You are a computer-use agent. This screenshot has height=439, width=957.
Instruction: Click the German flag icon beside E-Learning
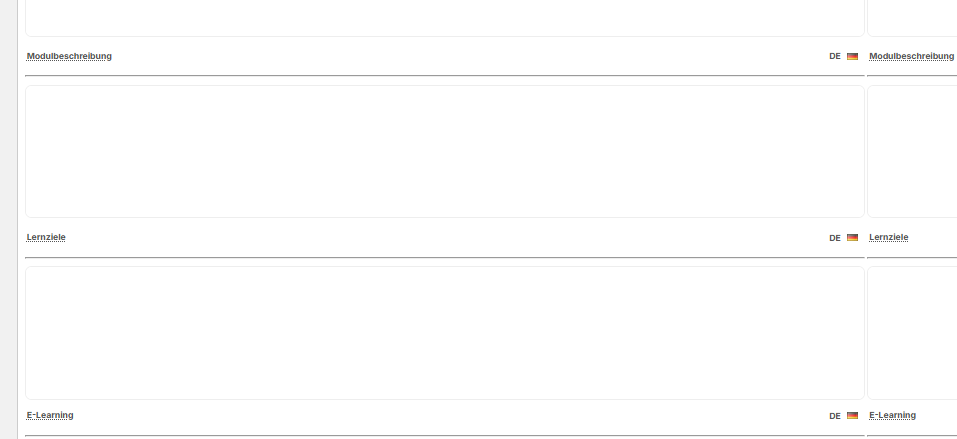click(852, 416)
